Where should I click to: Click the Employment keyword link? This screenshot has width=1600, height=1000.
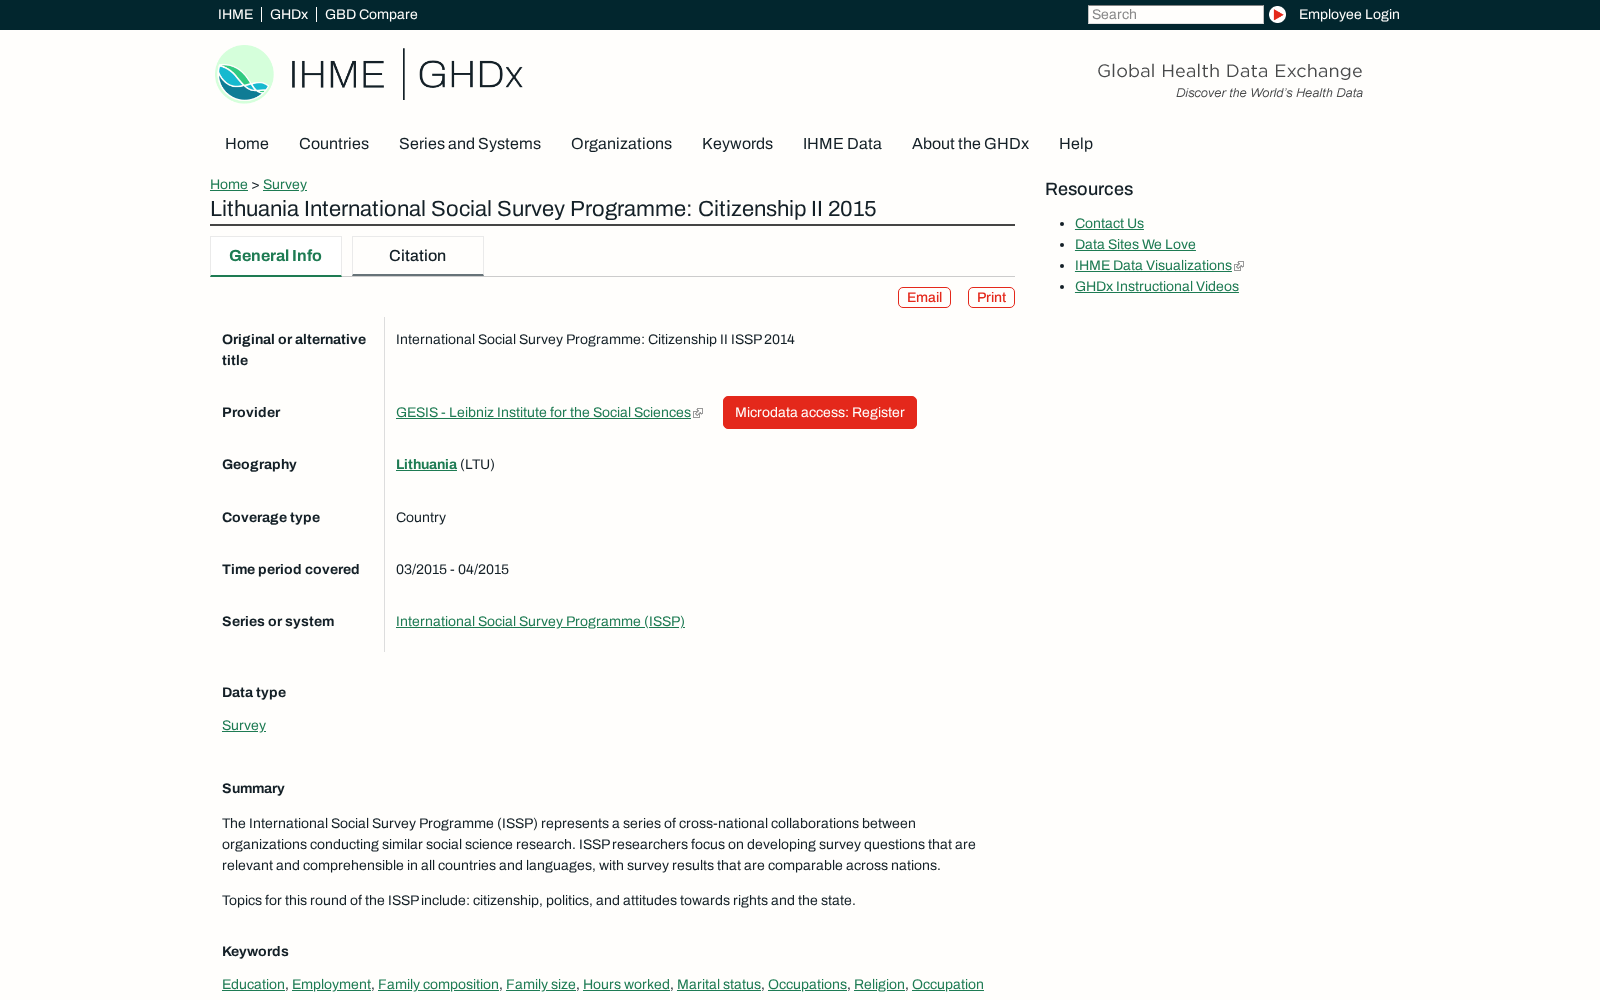(331, 984)
